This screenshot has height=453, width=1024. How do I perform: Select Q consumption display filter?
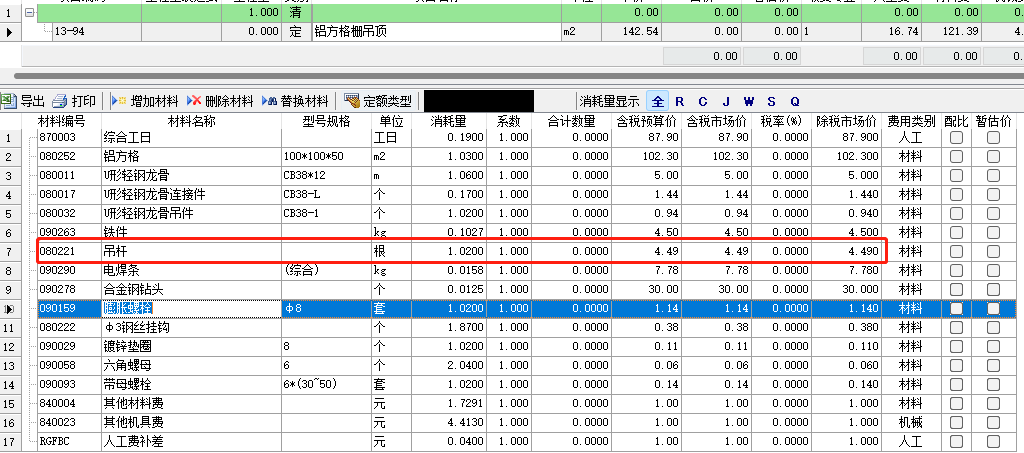(x=795, y=101)
